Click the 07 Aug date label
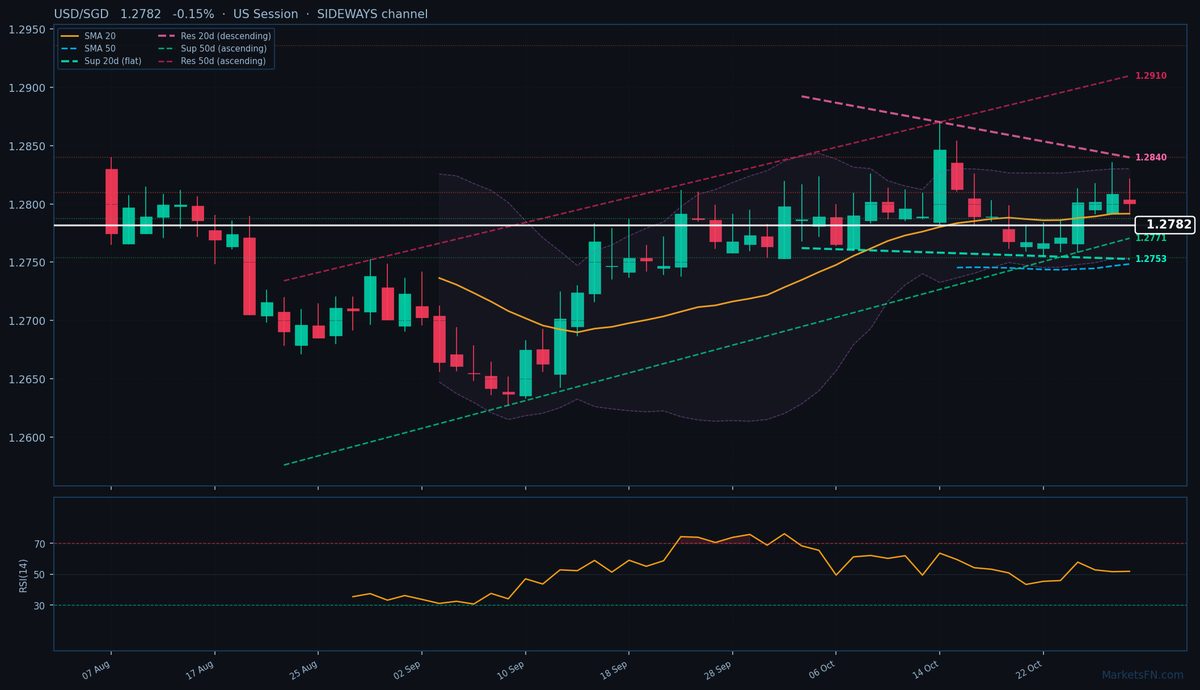The height and width of the screenshot is (690, 1200). (96, 668)
